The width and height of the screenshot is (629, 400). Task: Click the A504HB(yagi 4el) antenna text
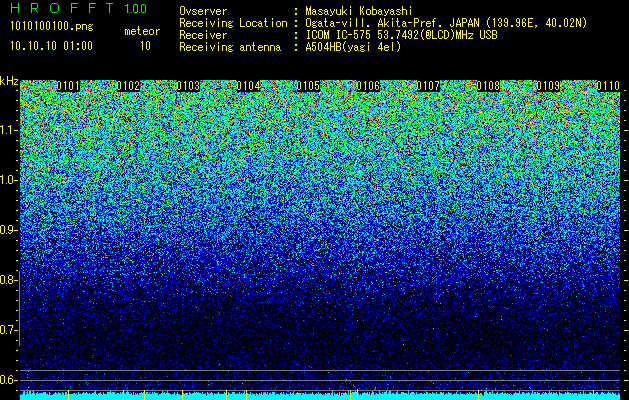pos(353,47)
